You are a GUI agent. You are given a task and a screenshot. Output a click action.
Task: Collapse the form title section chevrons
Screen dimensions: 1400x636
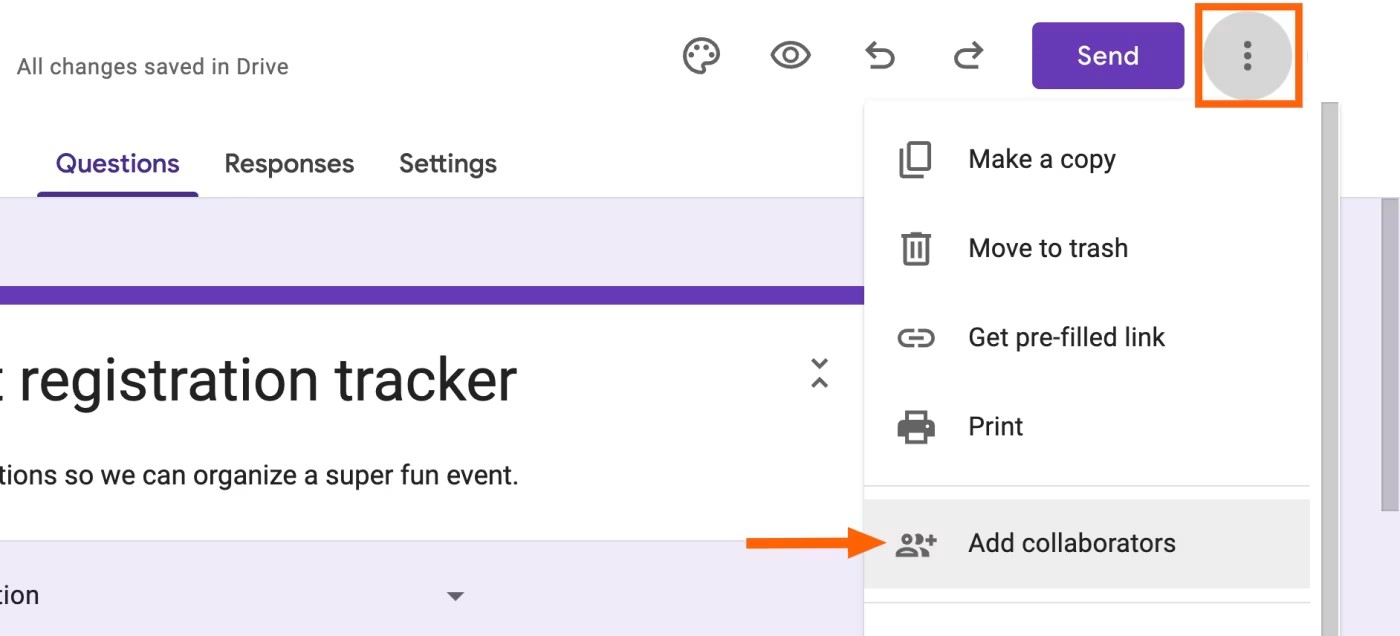pos(820,373)
